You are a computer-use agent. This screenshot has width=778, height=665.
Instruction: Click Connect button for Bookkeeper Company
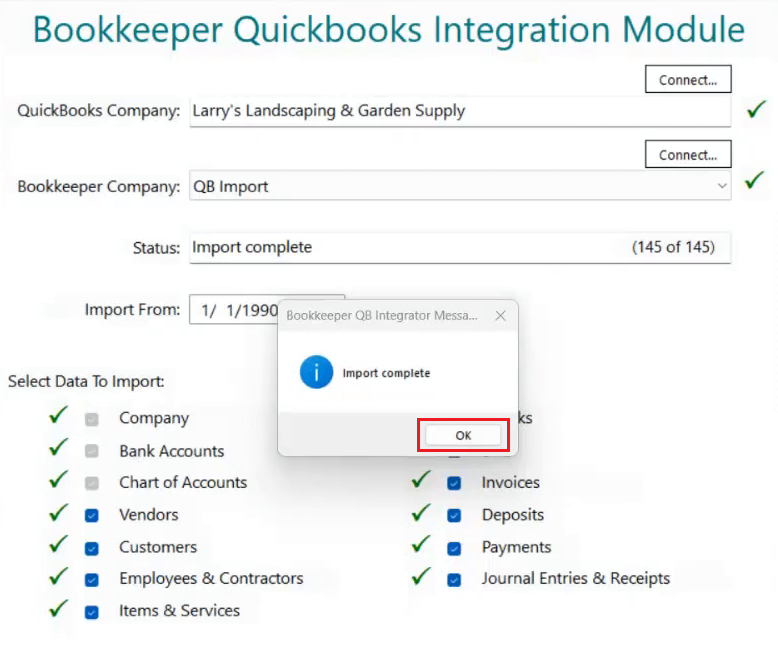[x=688, y=154]
